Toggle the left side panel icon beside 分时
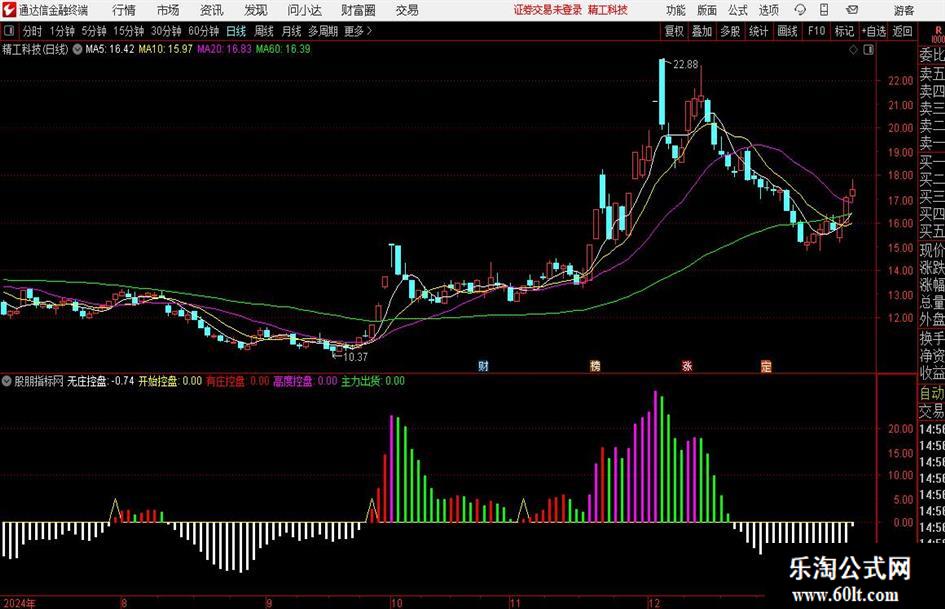This screenshot has height=609, width=945. pyautogui.click(x=9, y=31)
